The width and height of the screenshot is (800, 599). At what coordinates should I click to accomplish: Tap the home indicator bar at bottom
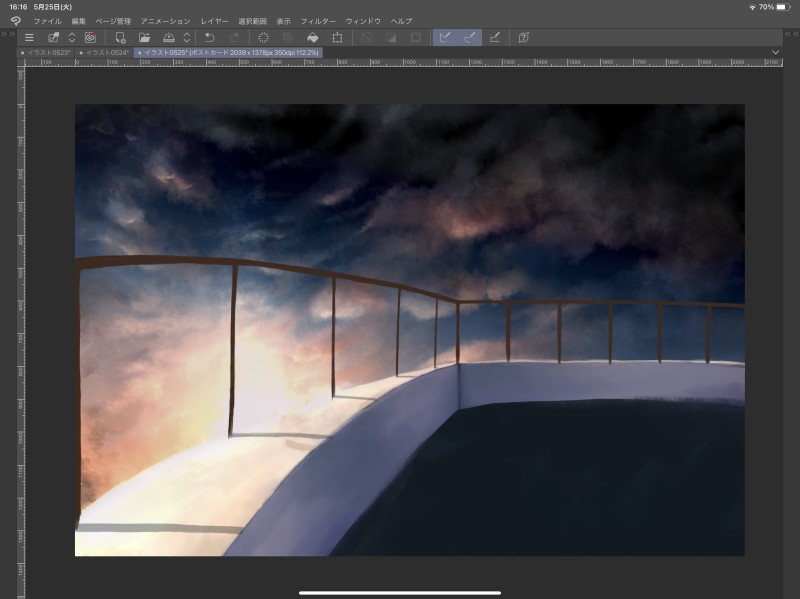(400, 593)
